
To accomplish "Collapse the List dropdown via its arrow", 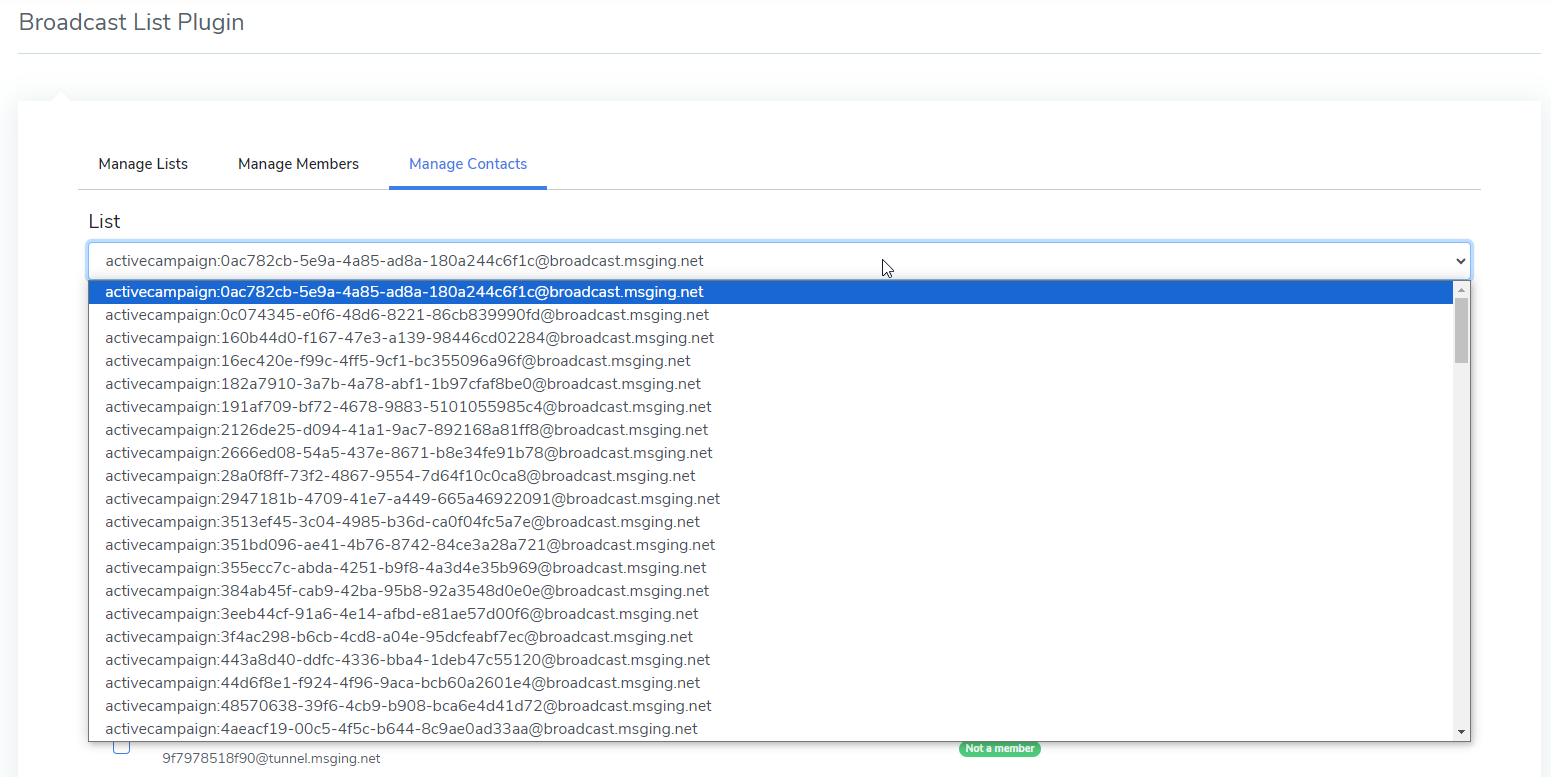I will [1461, 261].
